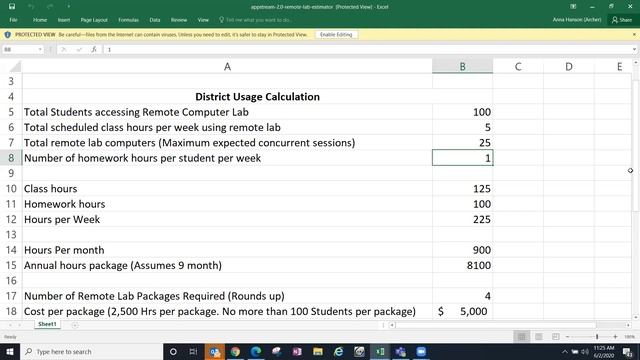Switch to Normal view
The width and height of the screenshot is (640, 360).
coord(522,337)
